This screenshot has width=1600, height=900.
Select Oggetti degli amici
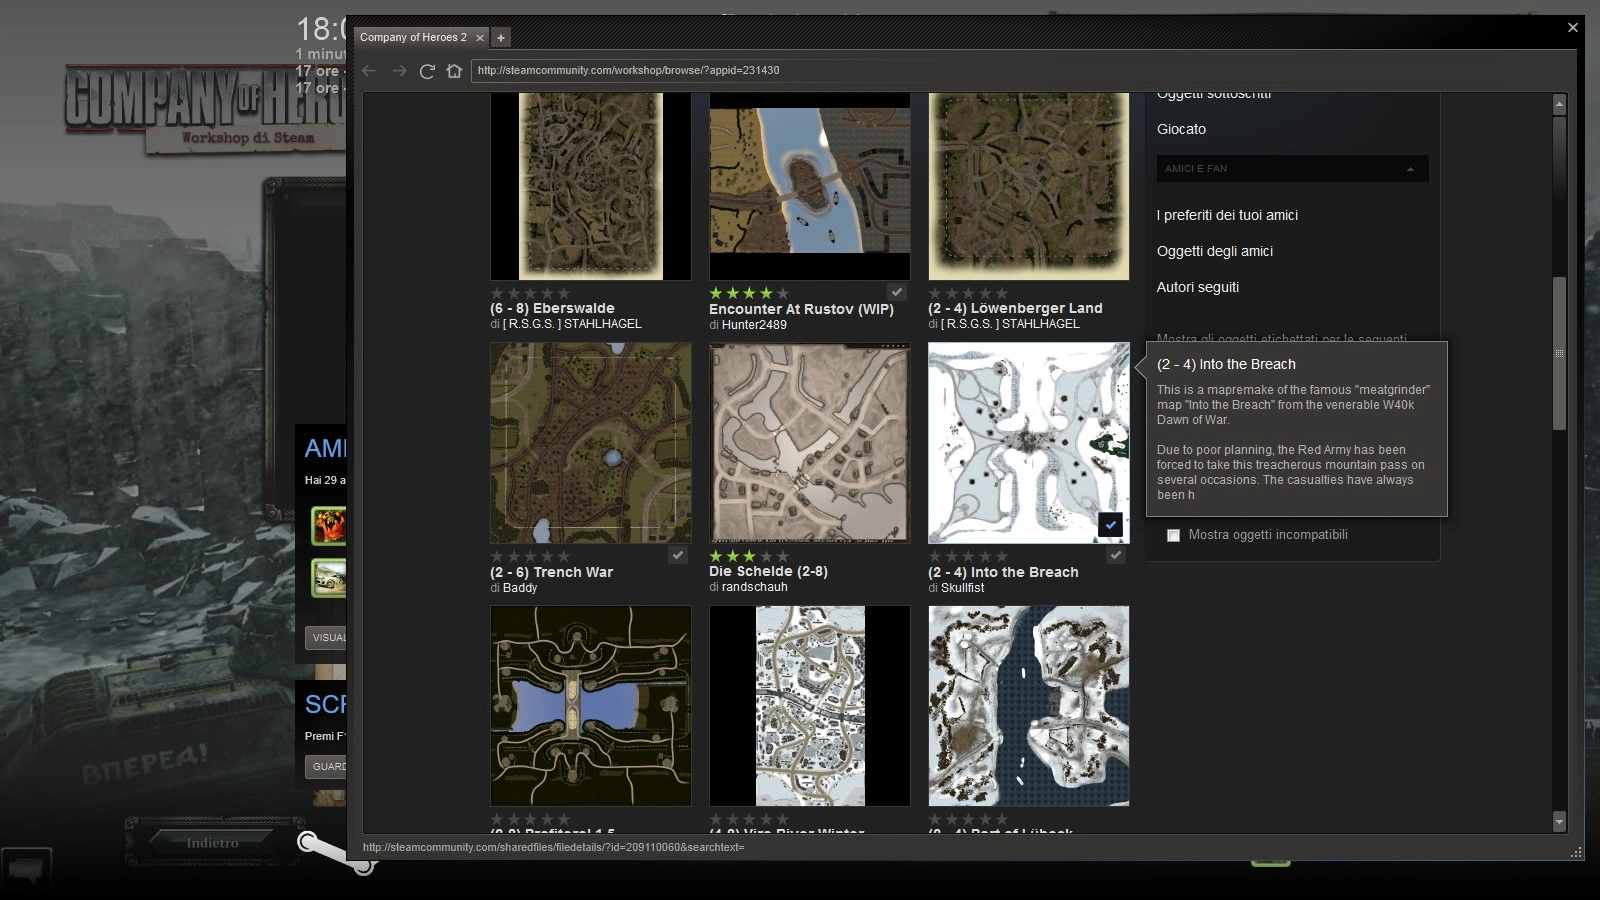coord(1215,251)
